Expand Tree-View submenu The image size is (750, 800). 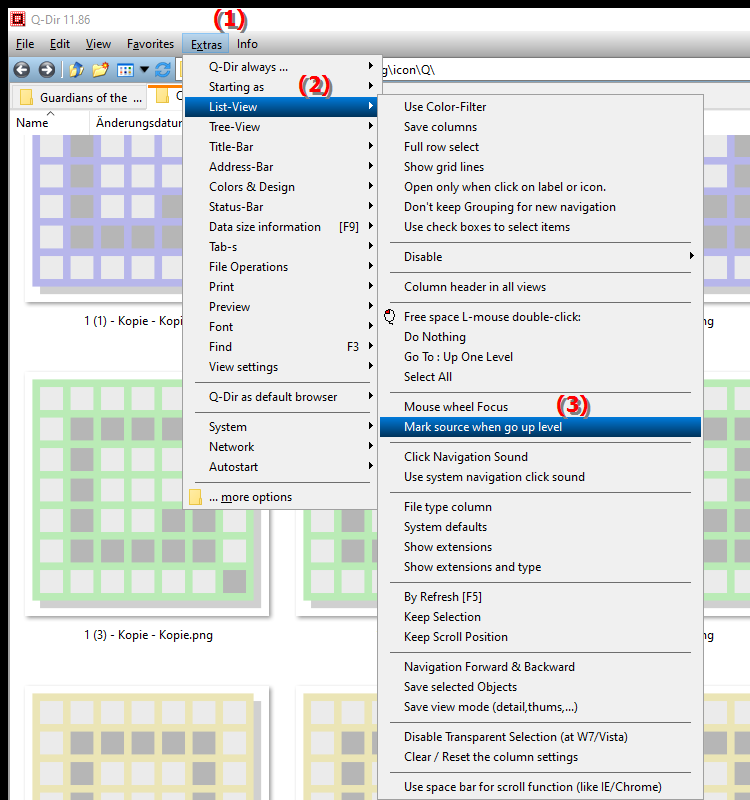[282, 127]
